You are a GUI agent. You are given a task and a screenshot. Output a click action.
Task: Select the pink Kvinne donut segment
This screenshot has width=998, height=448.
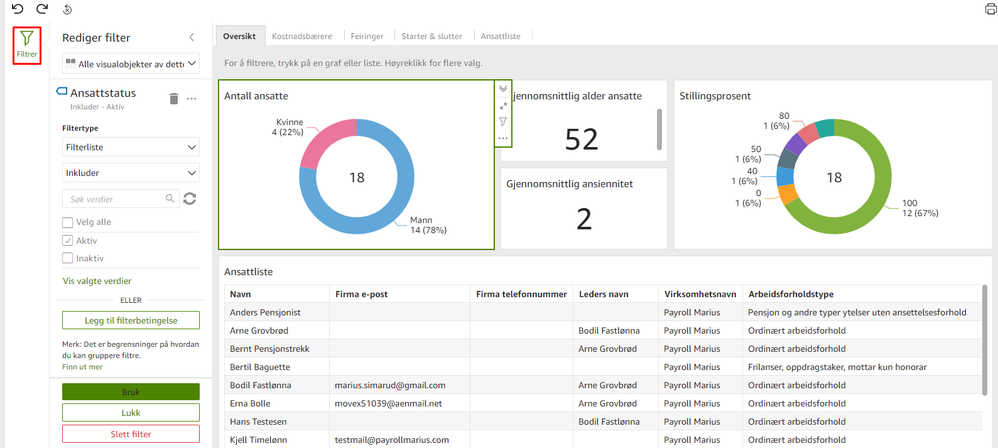click(x=330, y=148)
